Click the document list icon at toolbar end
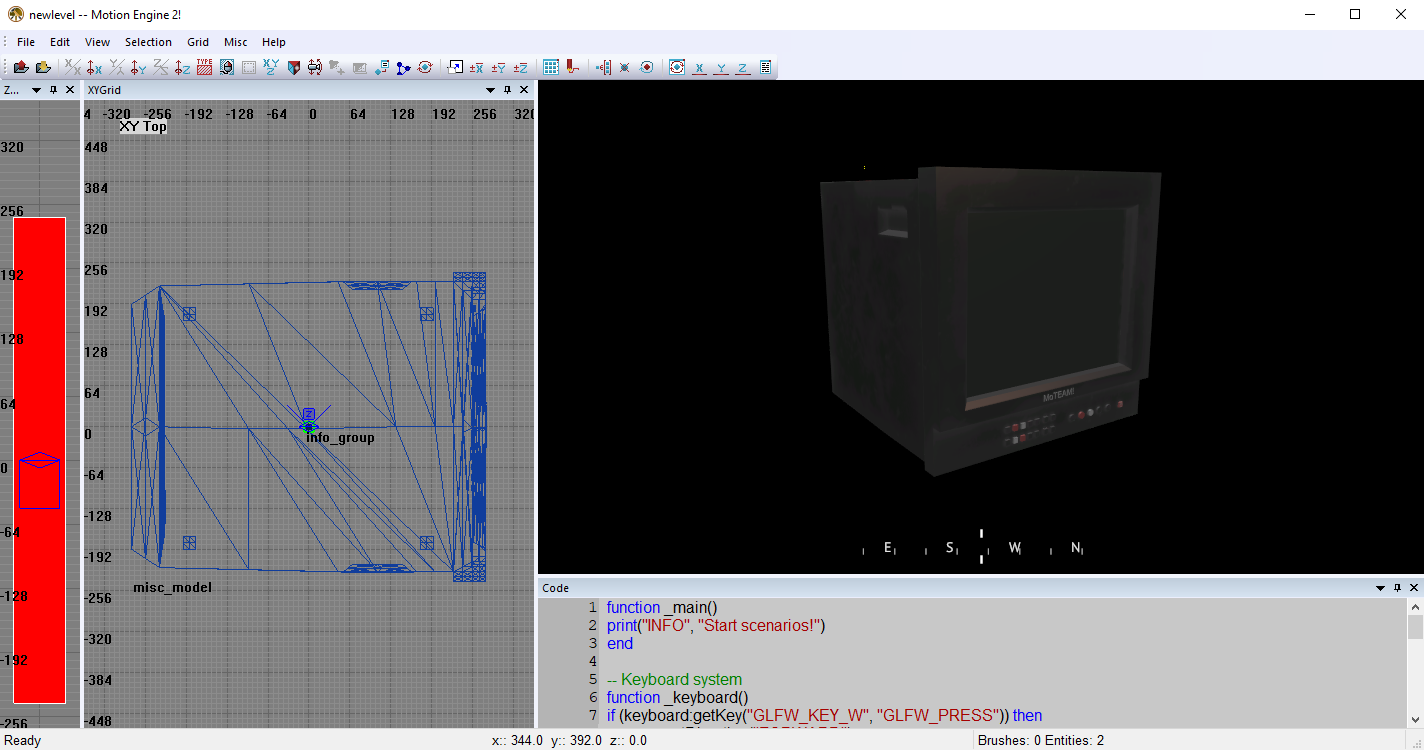1424x750 pixels. coord(765,67)
